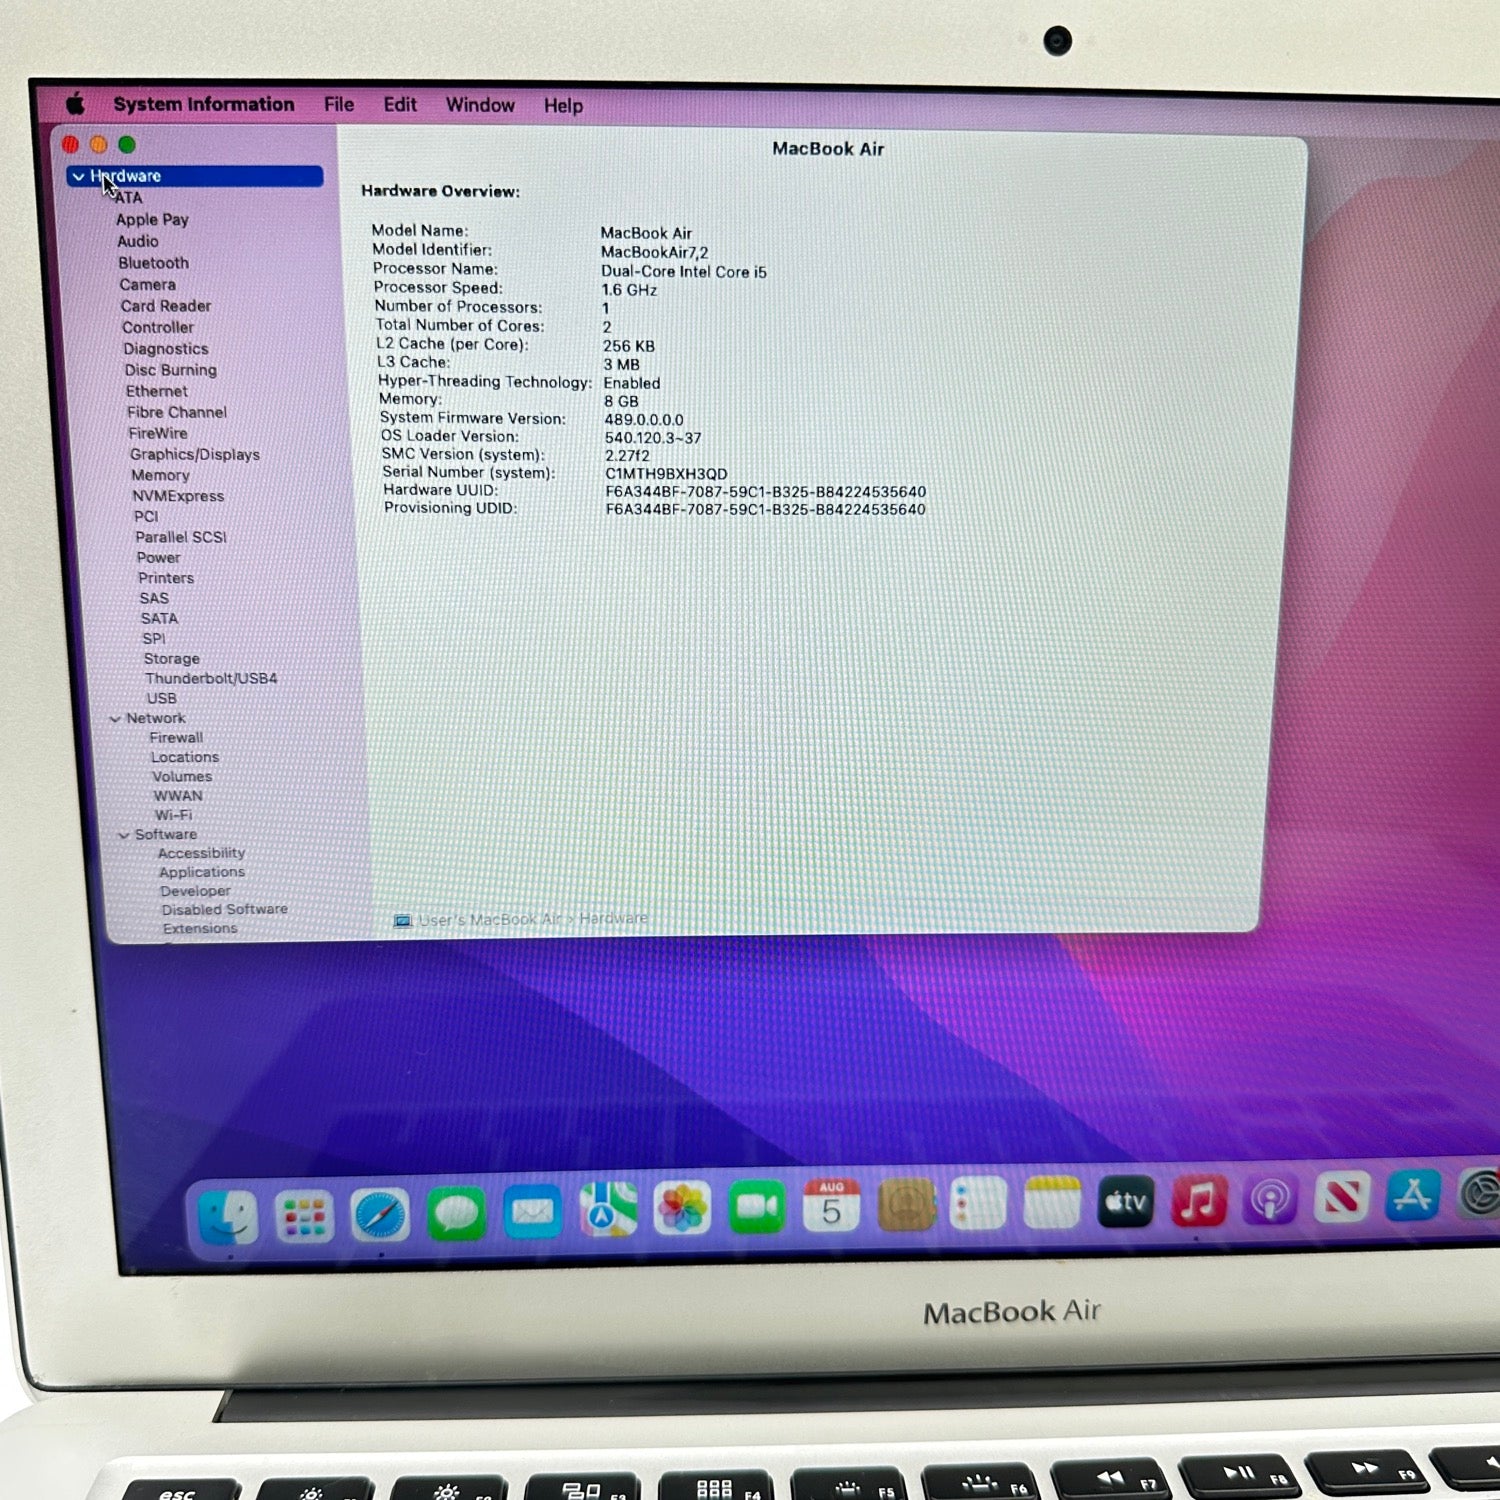Open the Edit menu

click(x=400, y=105)
